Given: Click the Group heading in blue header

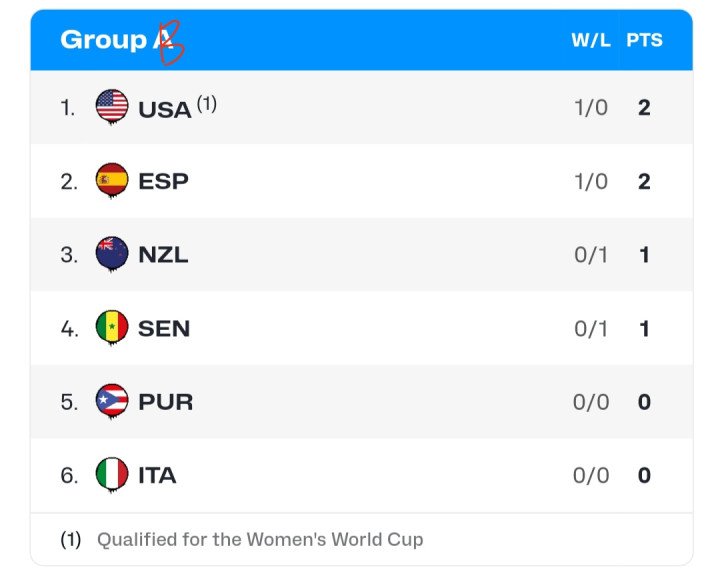Looking at the screenshot, I should tap(103, 40).
